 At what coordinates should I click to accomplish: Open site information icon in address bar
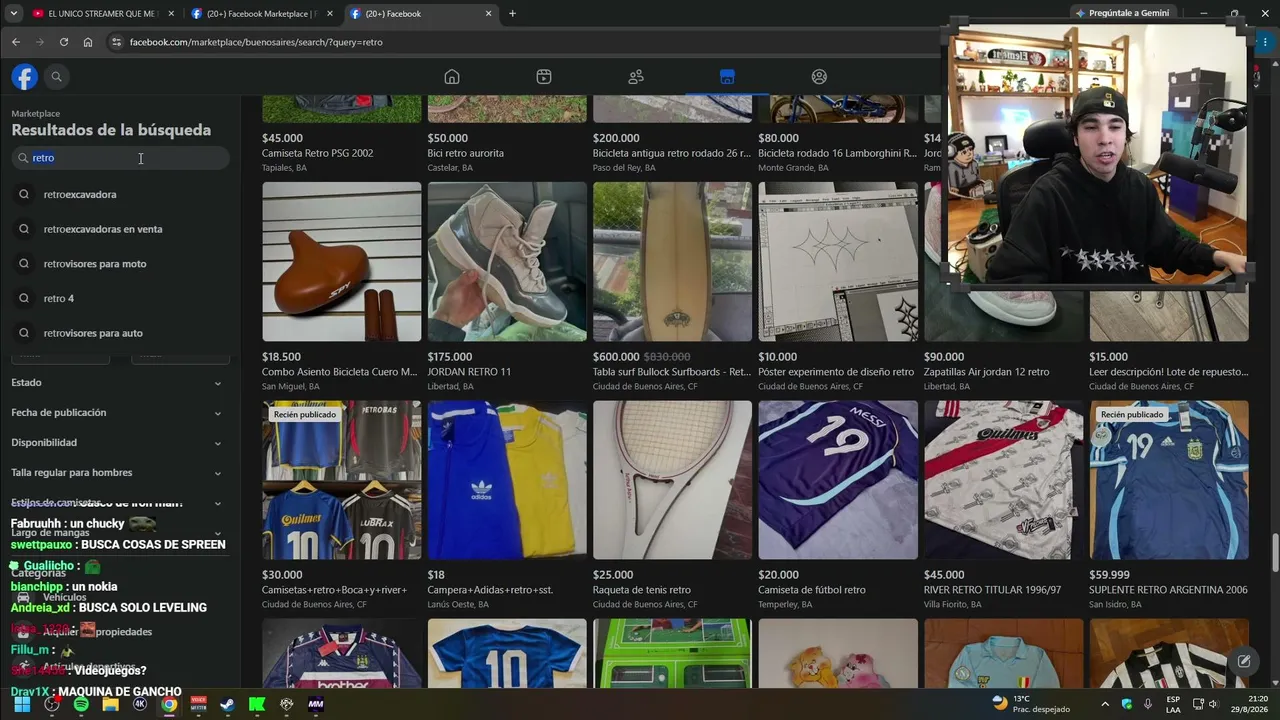tap(116, 42)
